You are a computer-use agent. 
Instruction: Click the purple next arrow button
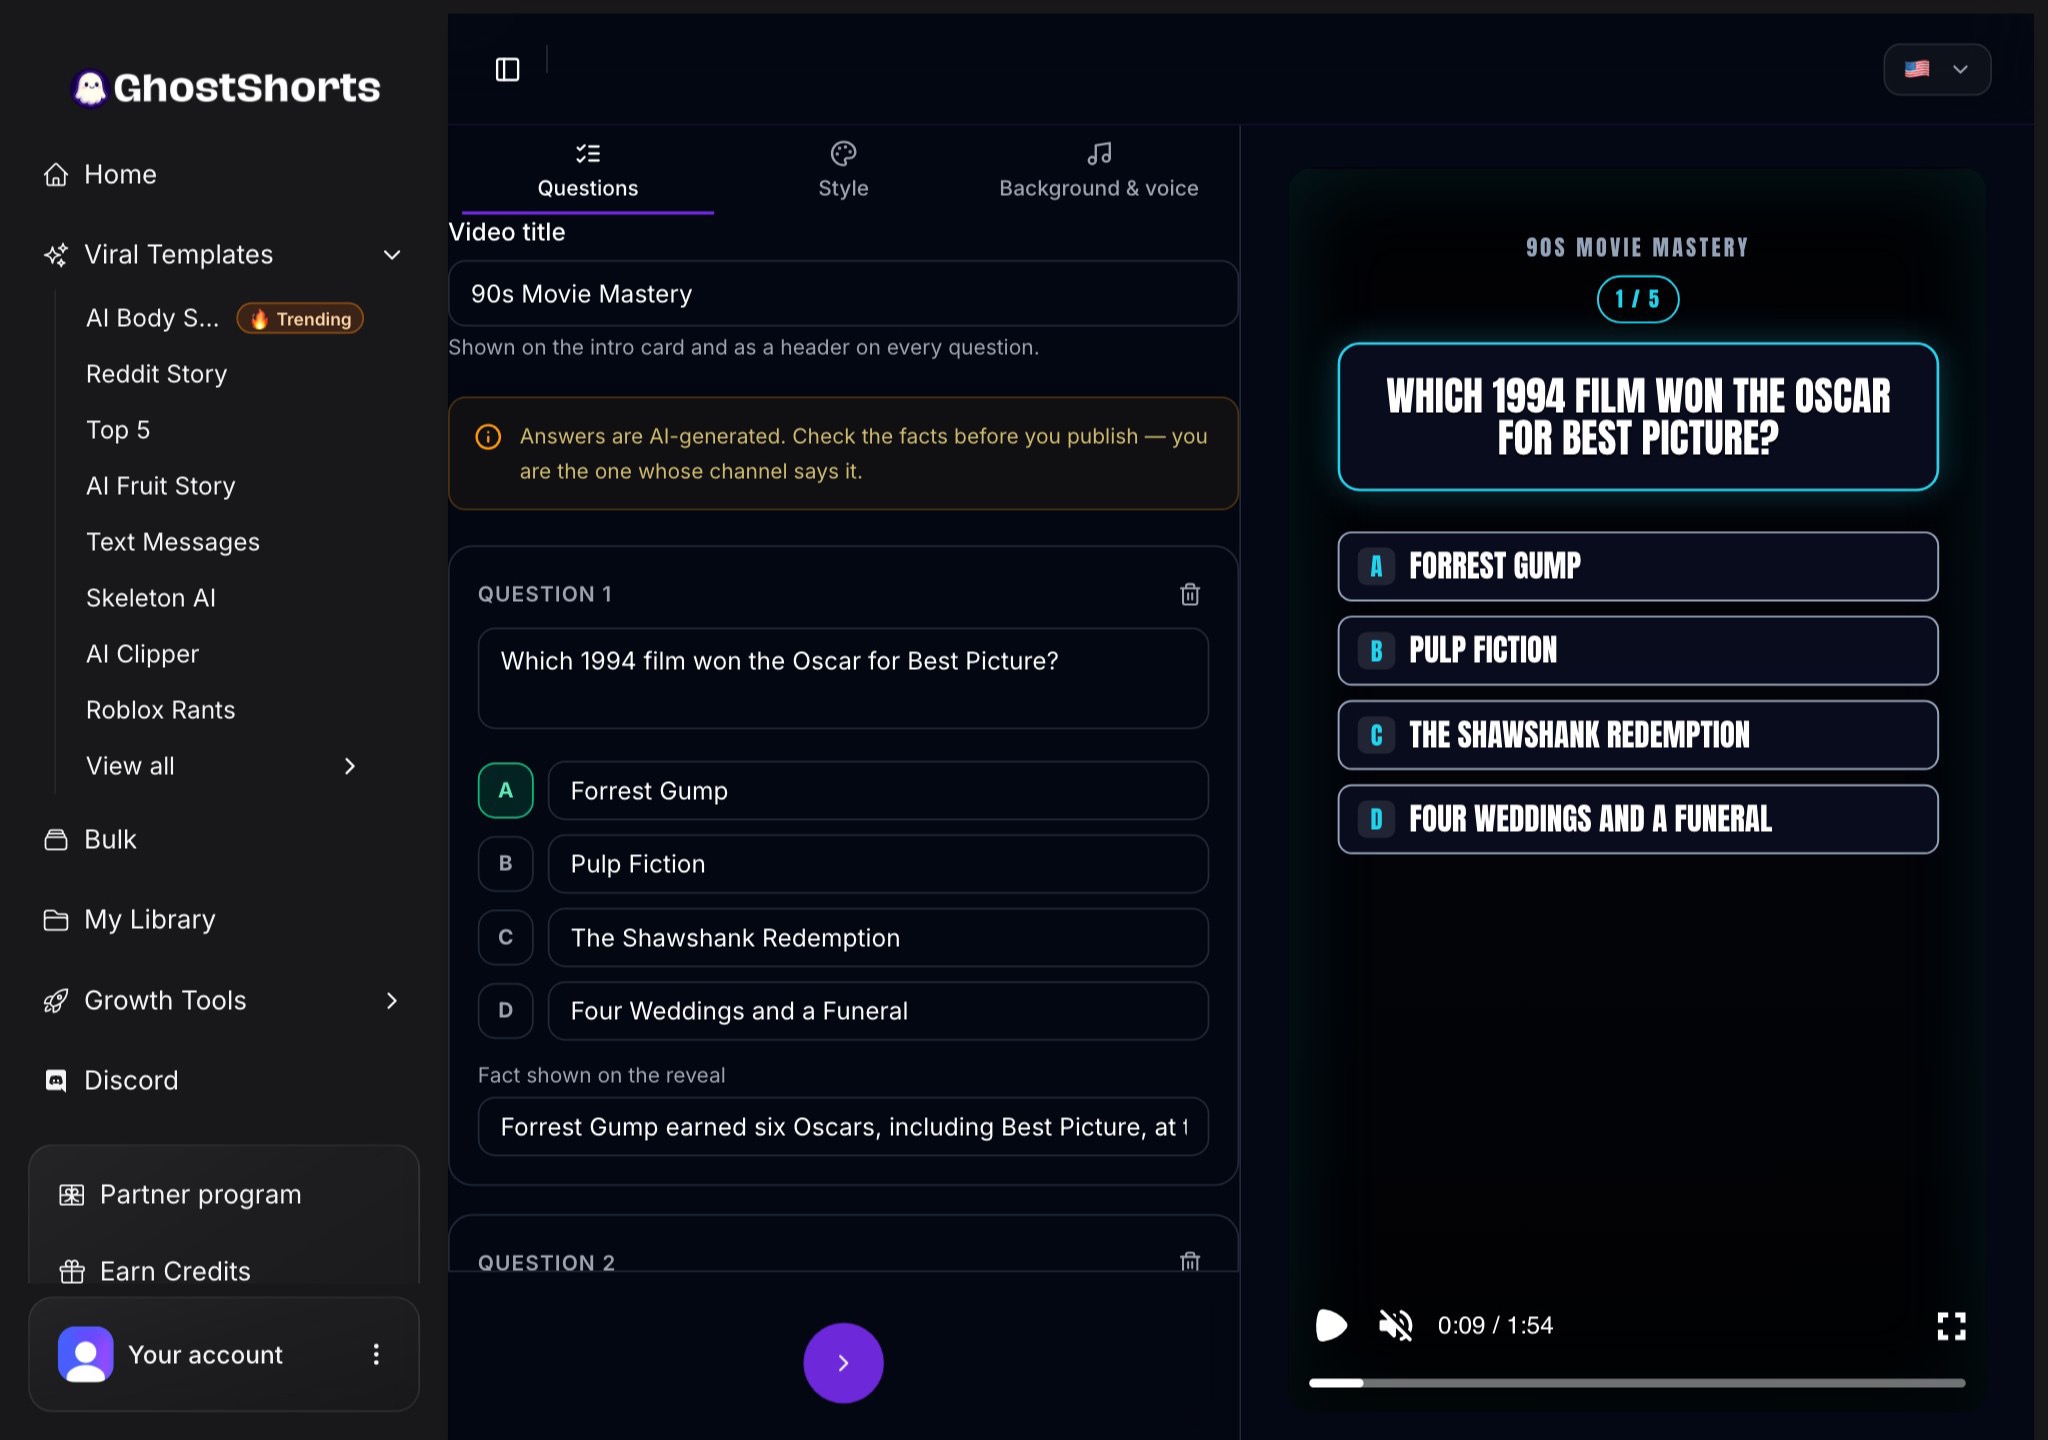point(843,1363)
